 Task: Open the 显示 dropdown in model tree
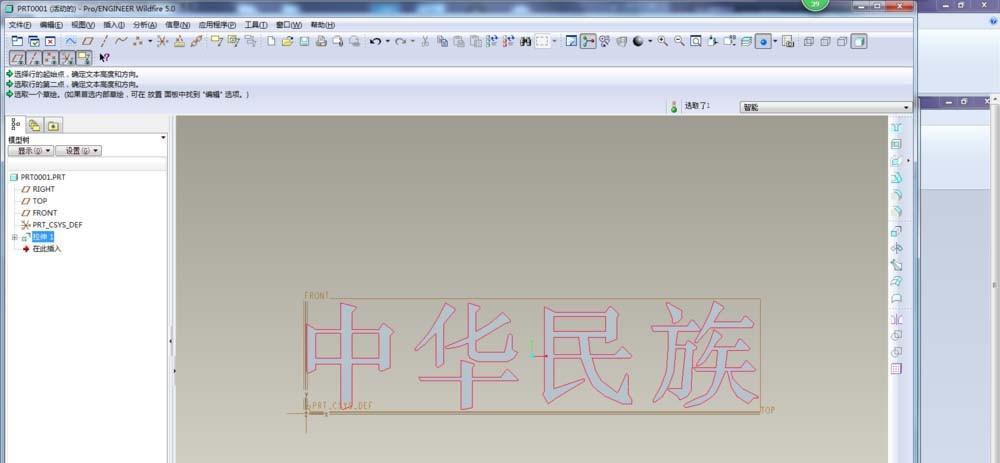(x=31, y=151)
